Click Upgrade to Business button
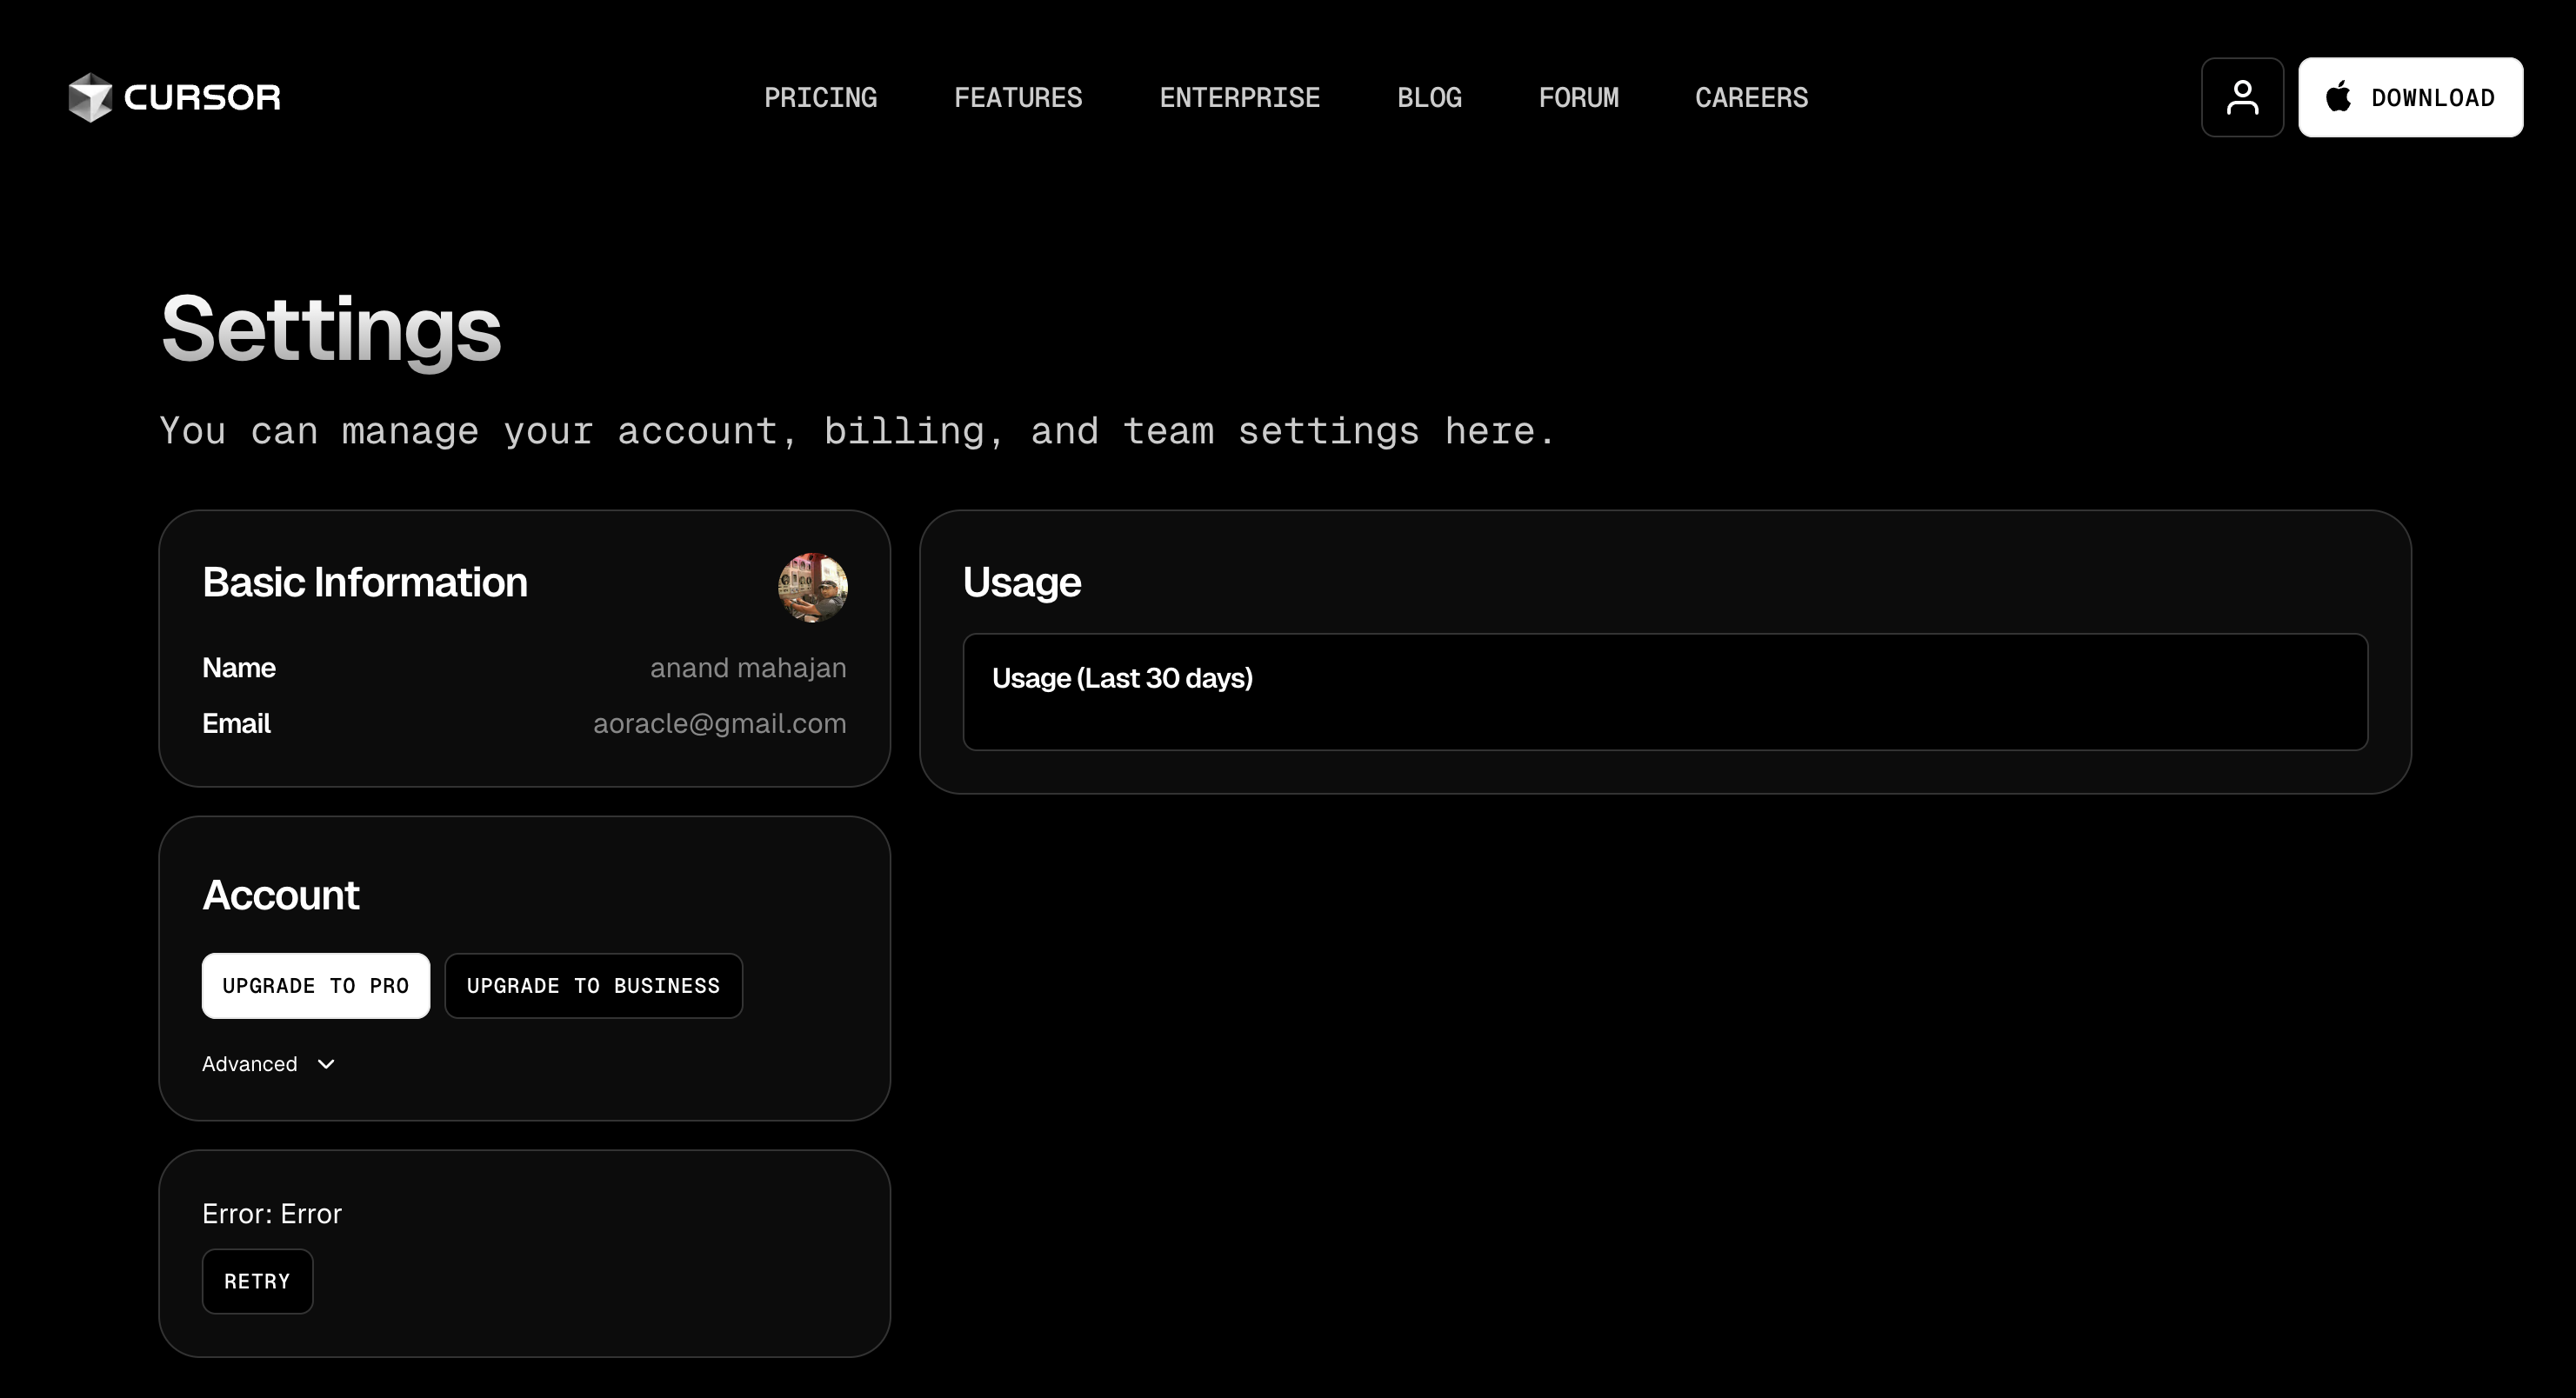The image size is (2576, 1398). tap(593, 986)
